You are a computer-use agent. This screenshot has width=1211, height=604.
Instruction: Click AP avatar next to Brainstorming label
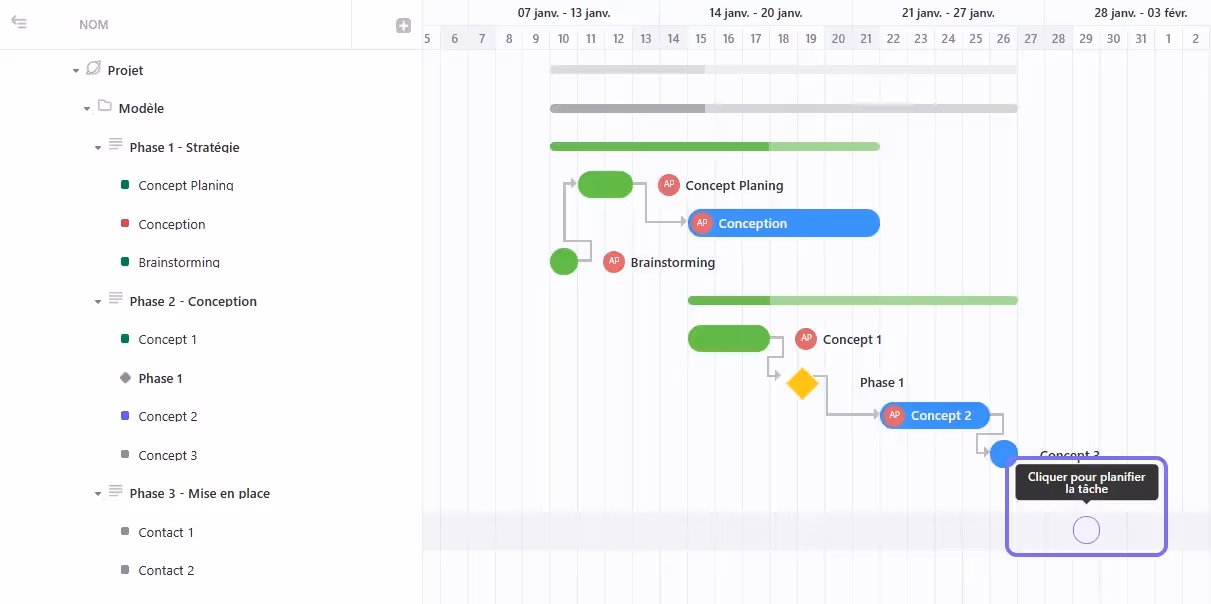614,262
